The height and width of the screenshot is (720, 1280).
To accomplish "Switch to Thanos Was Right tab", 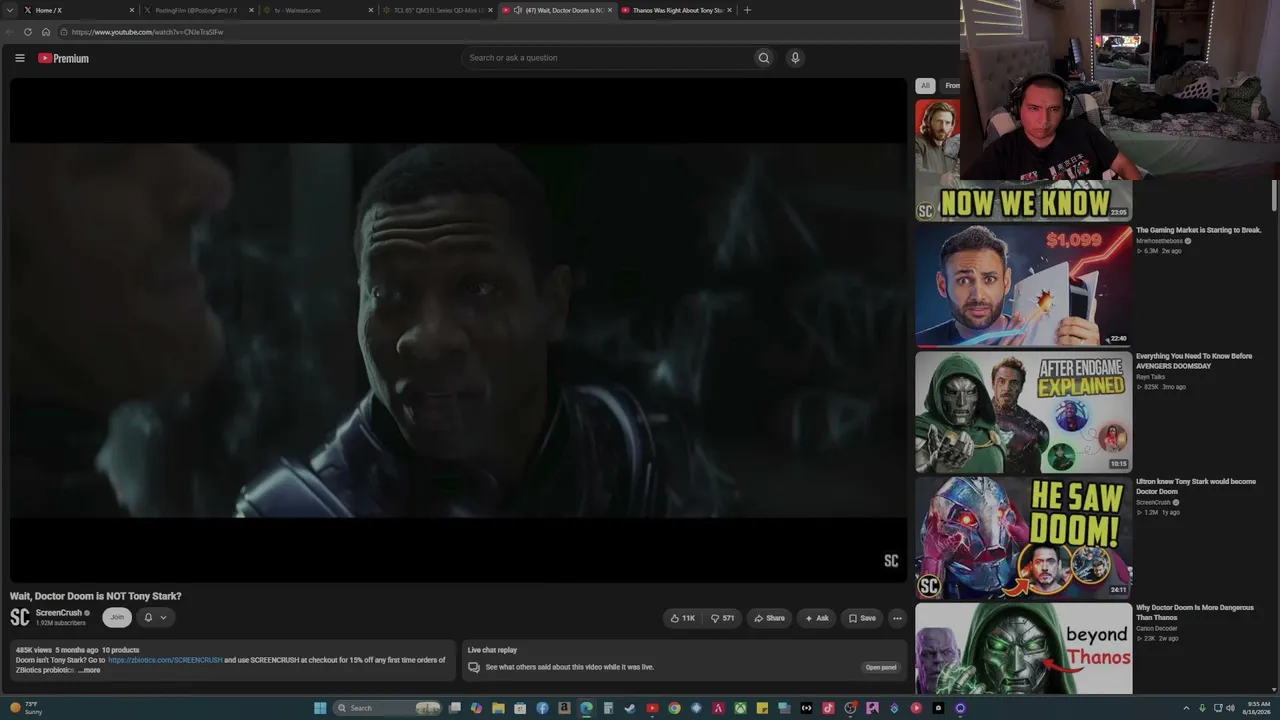I will coord(676,10).
